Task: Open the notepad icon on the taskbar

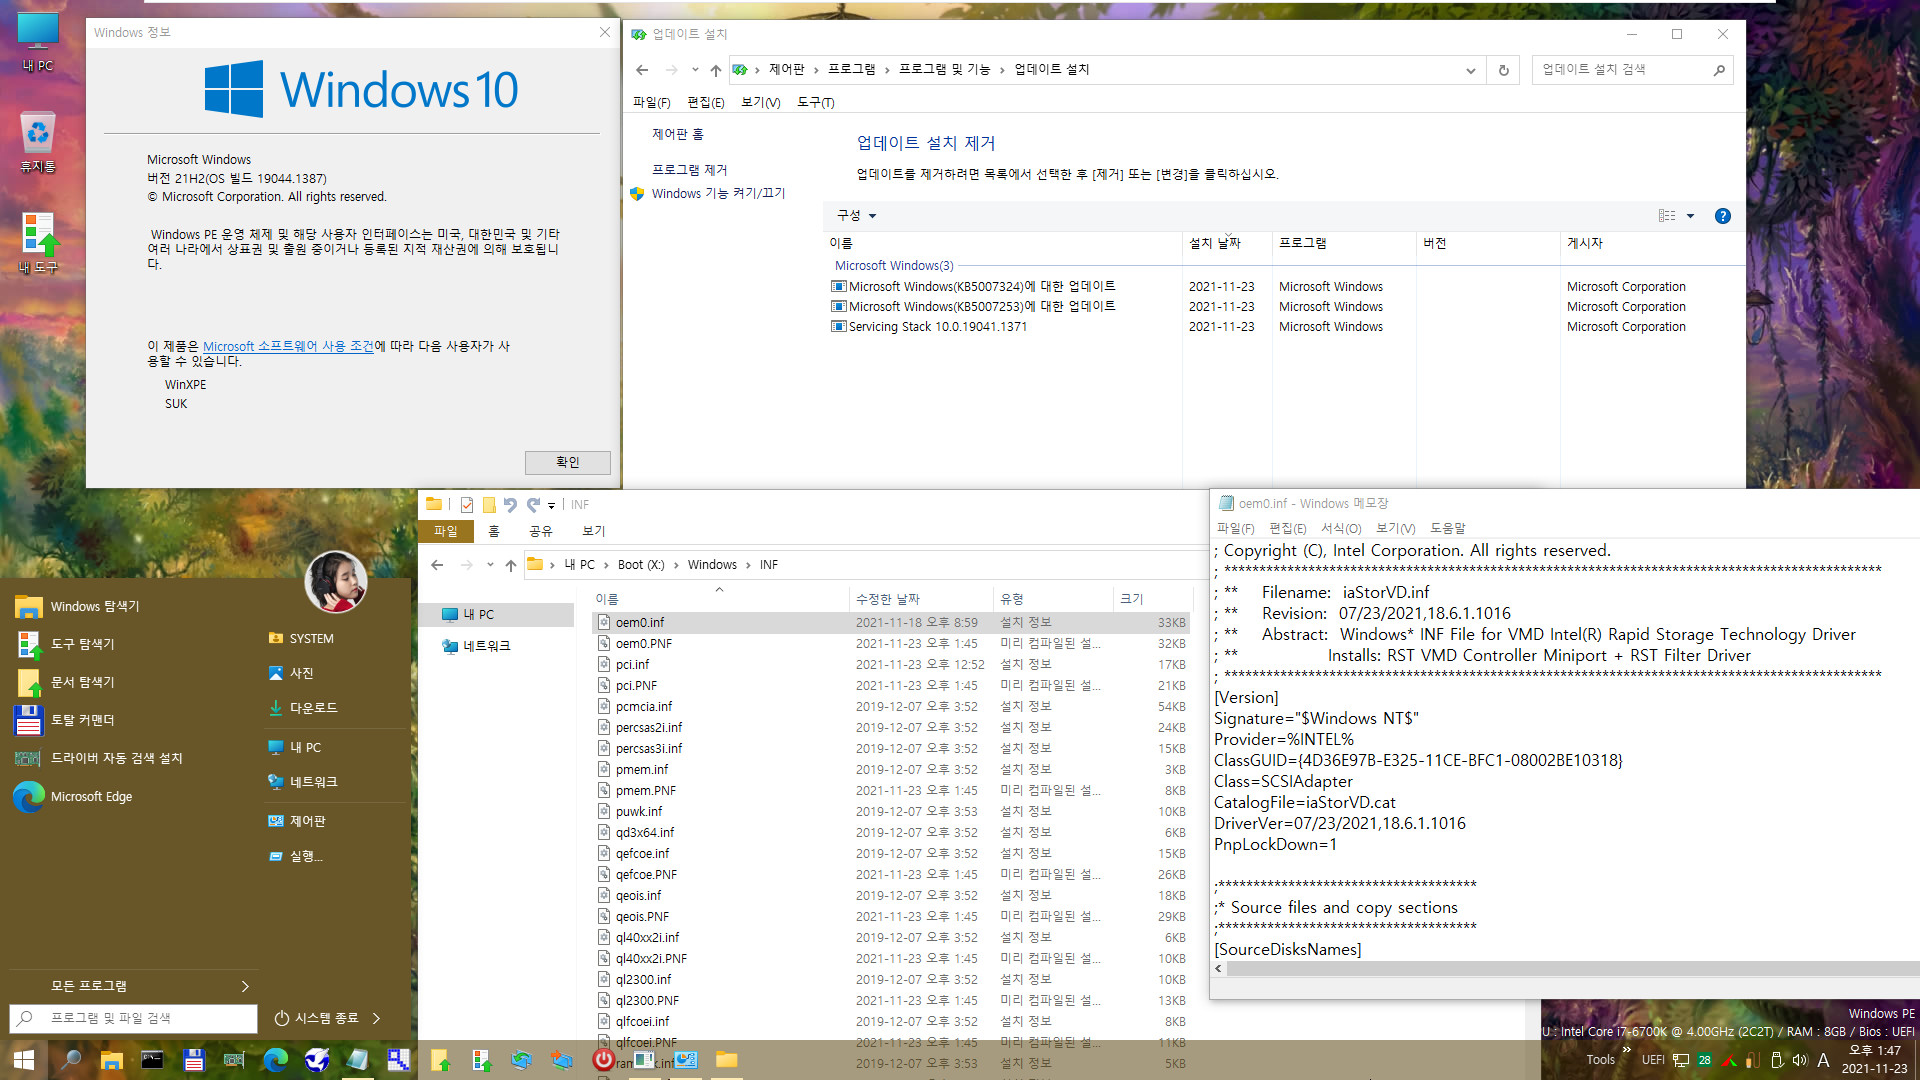Action: pyautogui.click(x=357, y=1060)
